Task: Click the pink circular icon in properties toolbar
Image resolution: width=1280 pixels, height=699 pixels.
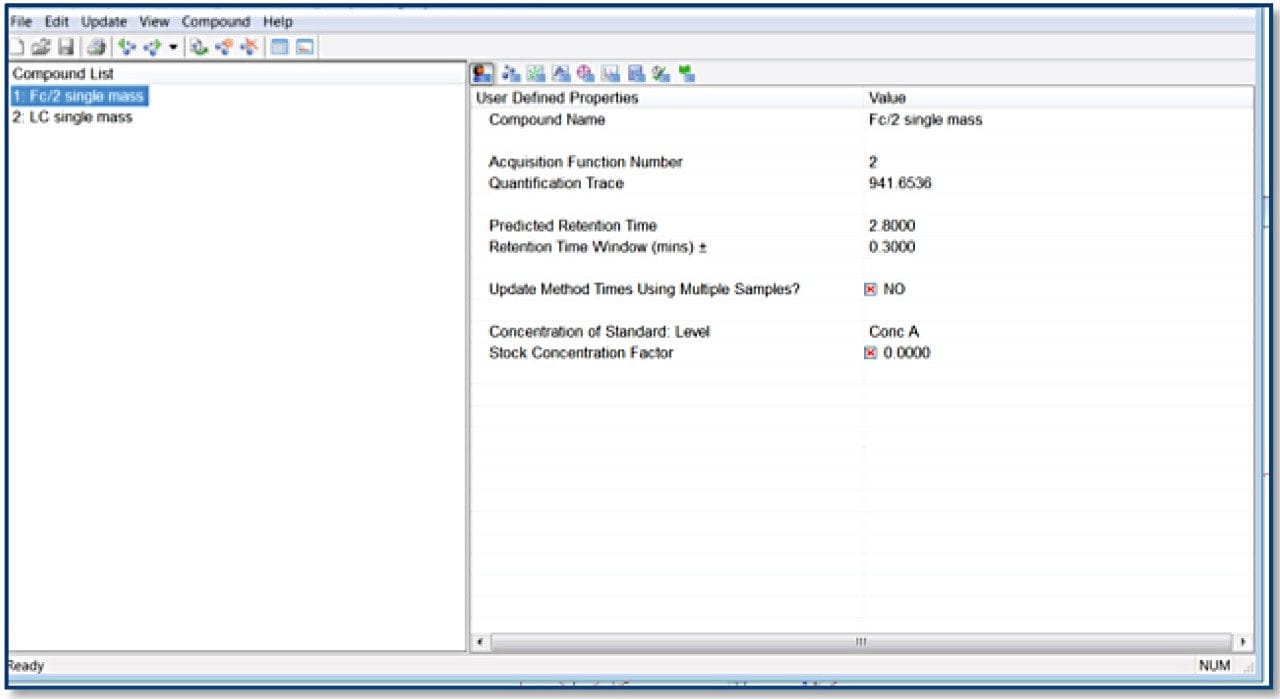Action: coord(586,73)
